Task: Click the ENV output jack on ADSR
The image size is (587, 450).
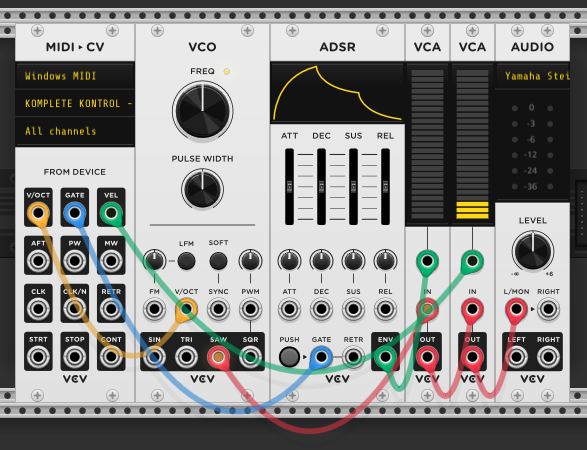Action: [385, 357]
